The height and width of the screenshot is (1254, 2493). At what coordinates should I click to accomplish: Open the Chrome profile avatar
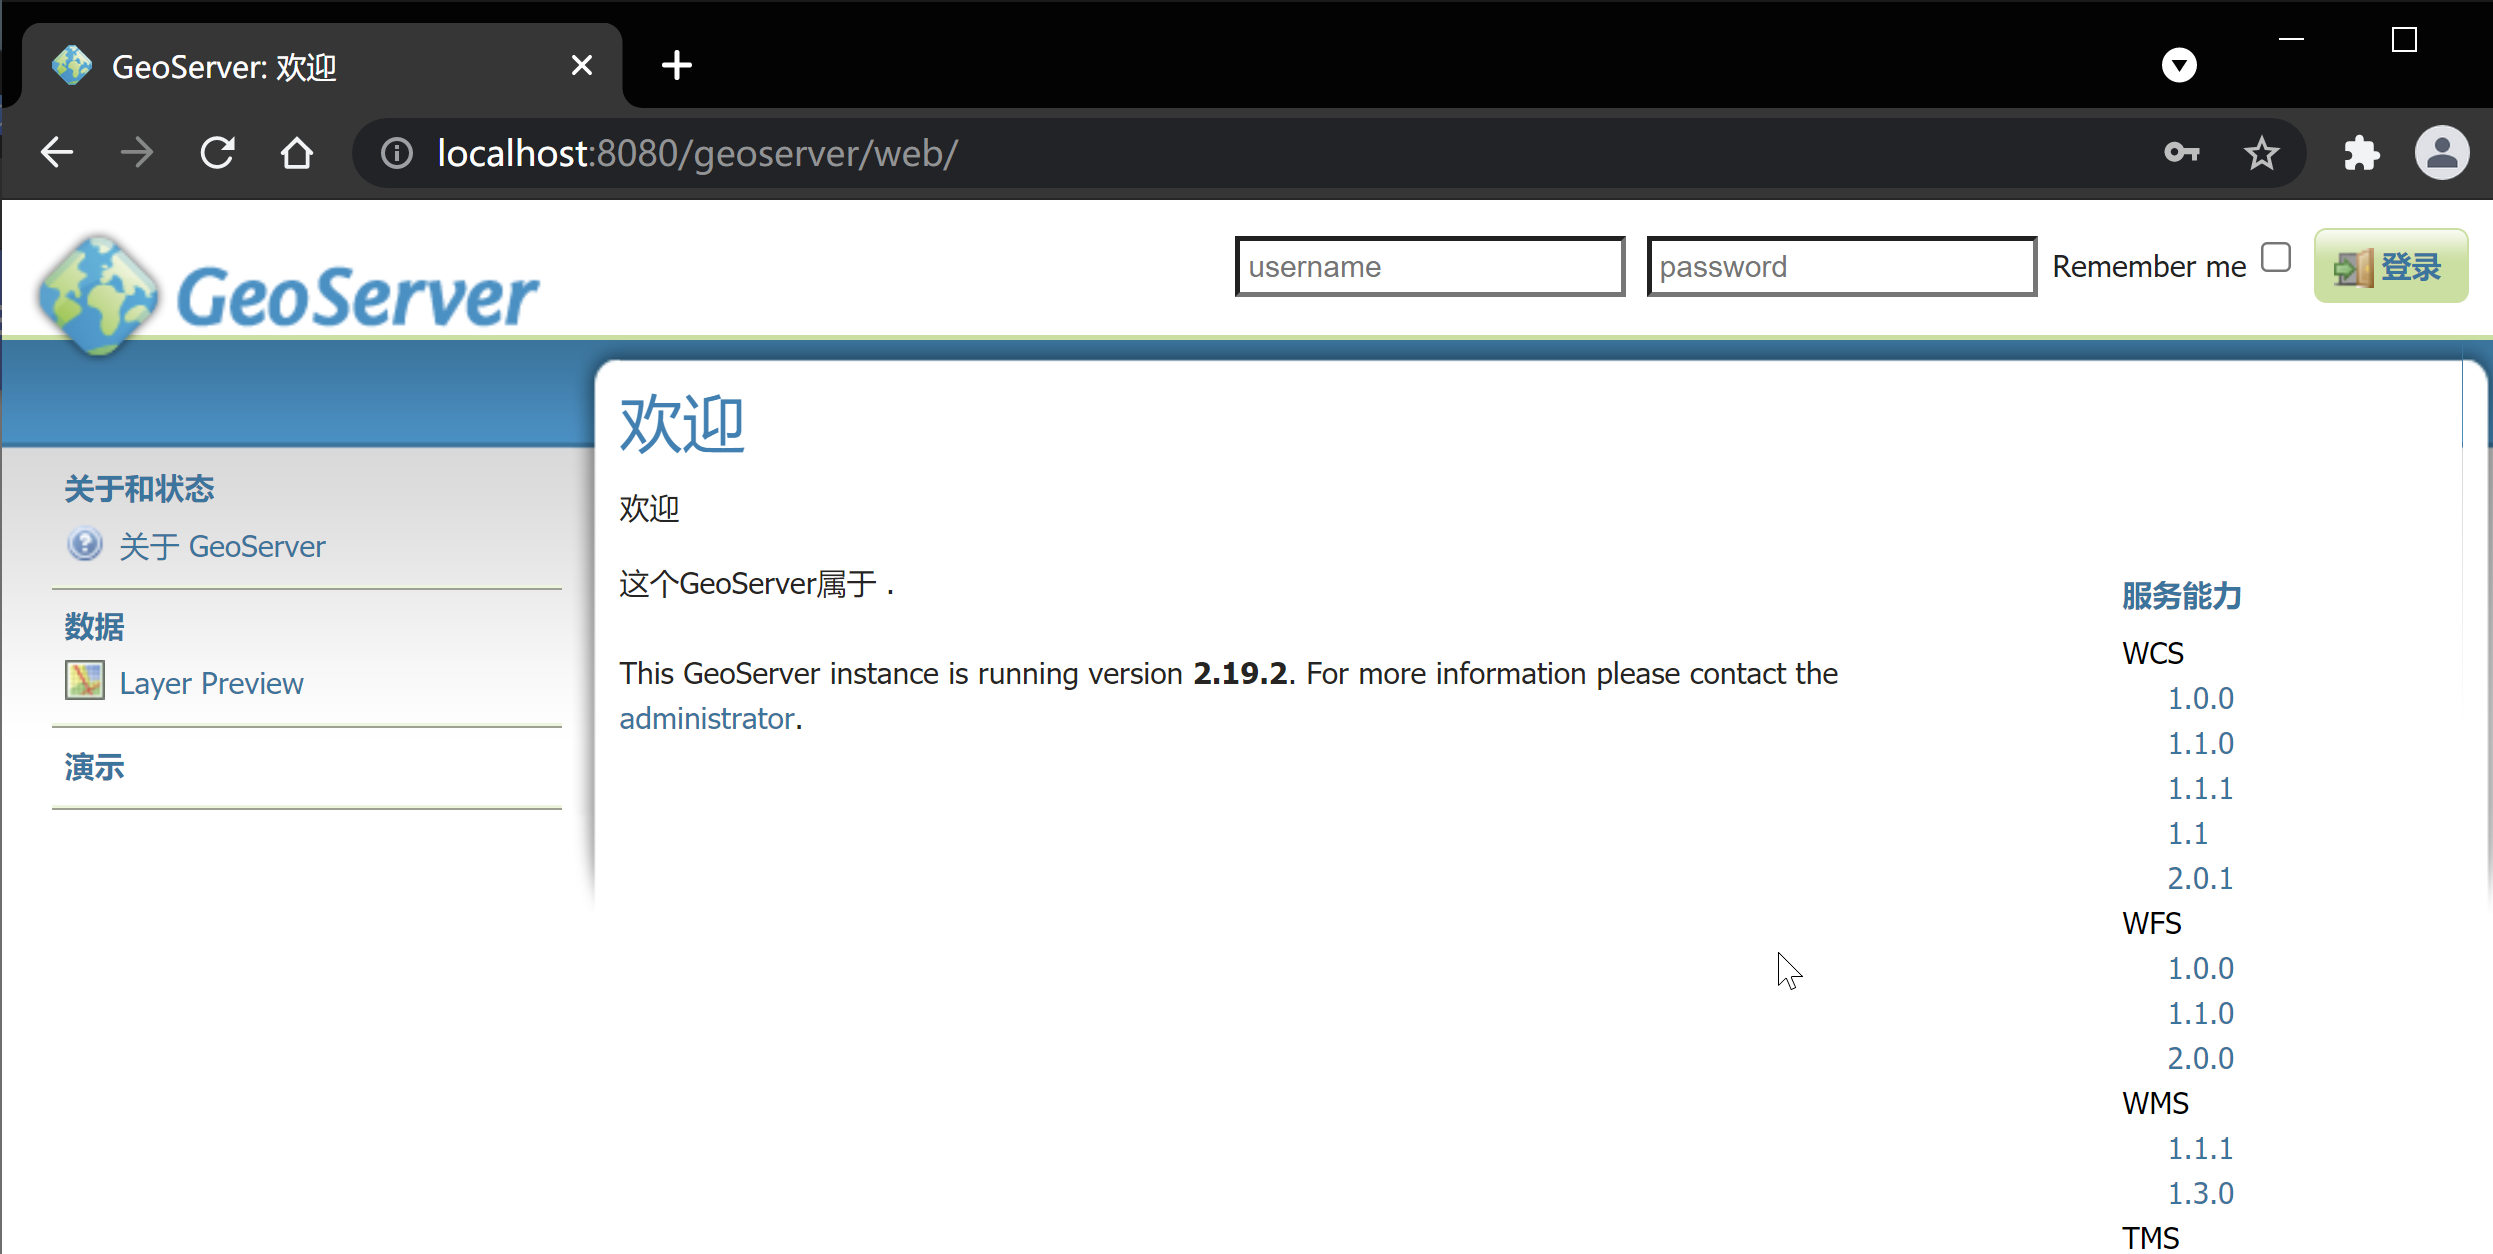[2442, 153]
